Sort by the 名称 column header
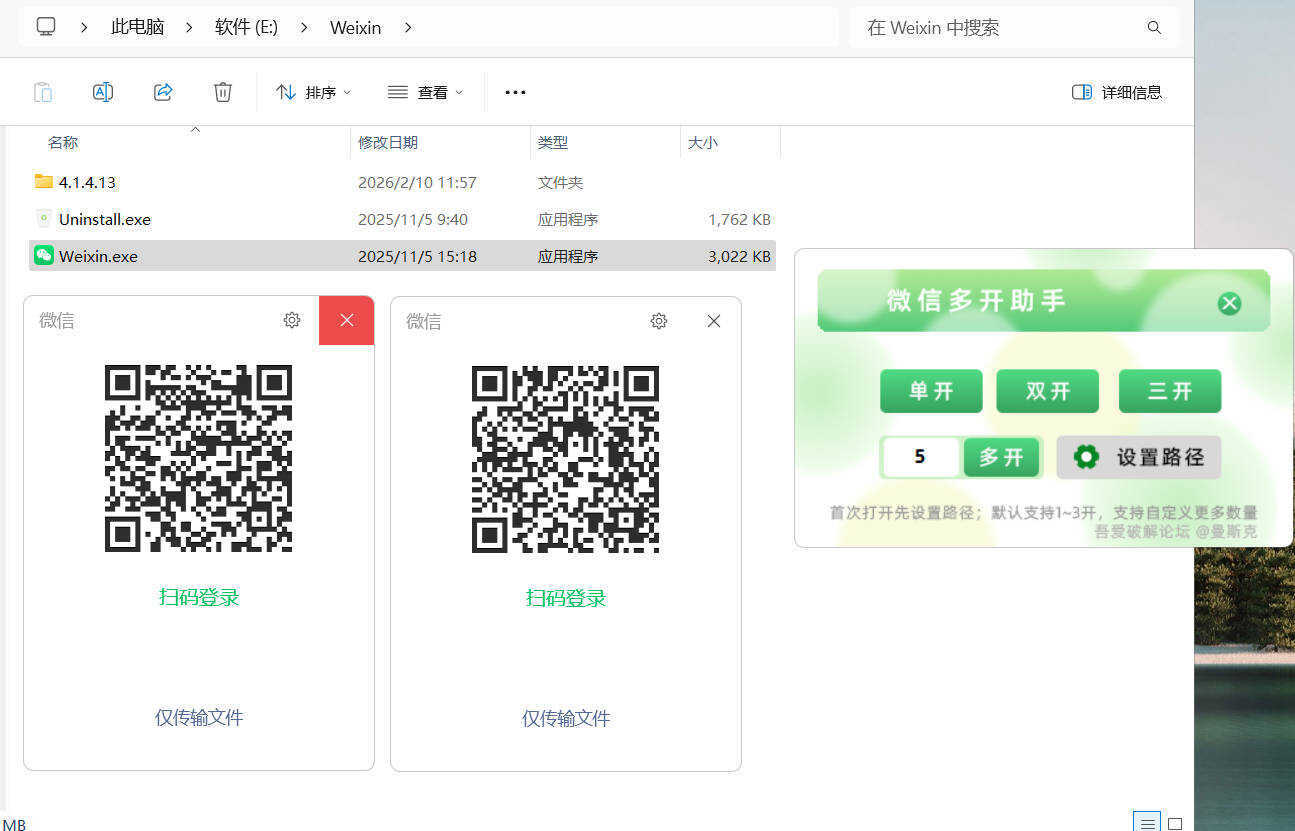 pyautogui.click(x=63, y=143)
